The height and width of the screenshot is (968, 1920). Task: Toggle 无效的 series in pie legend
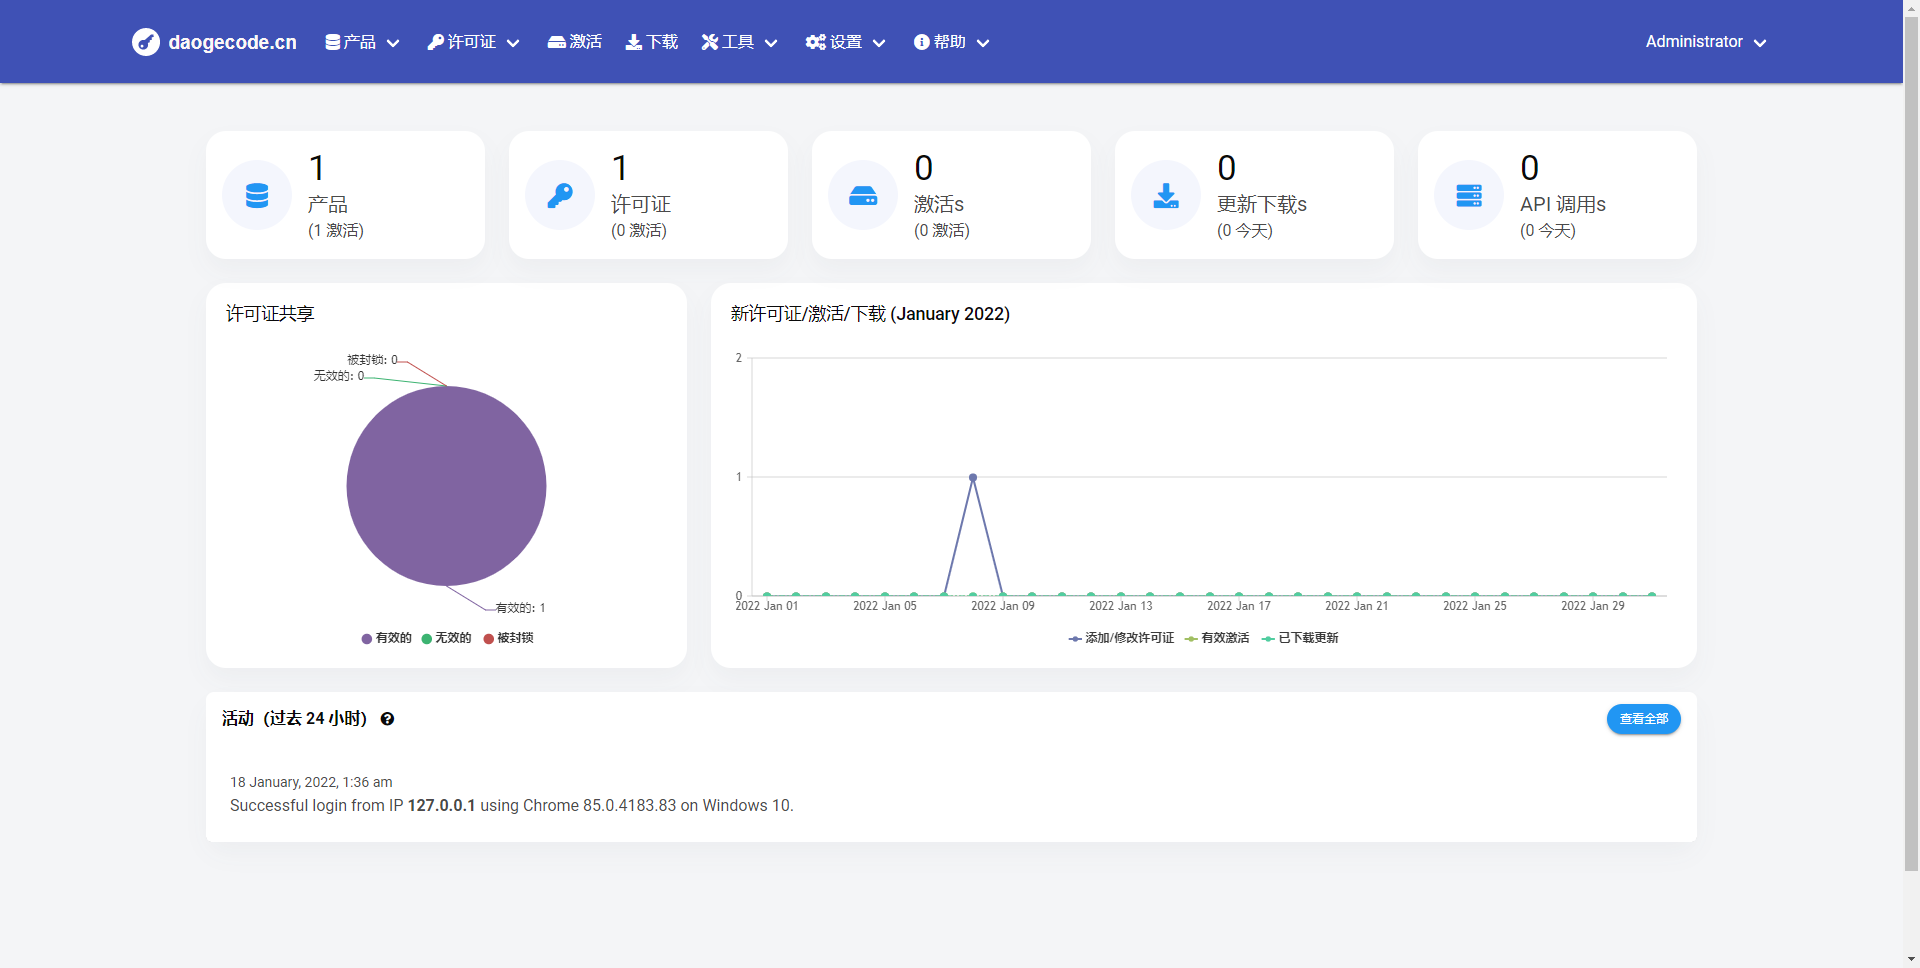pos(446,638)
